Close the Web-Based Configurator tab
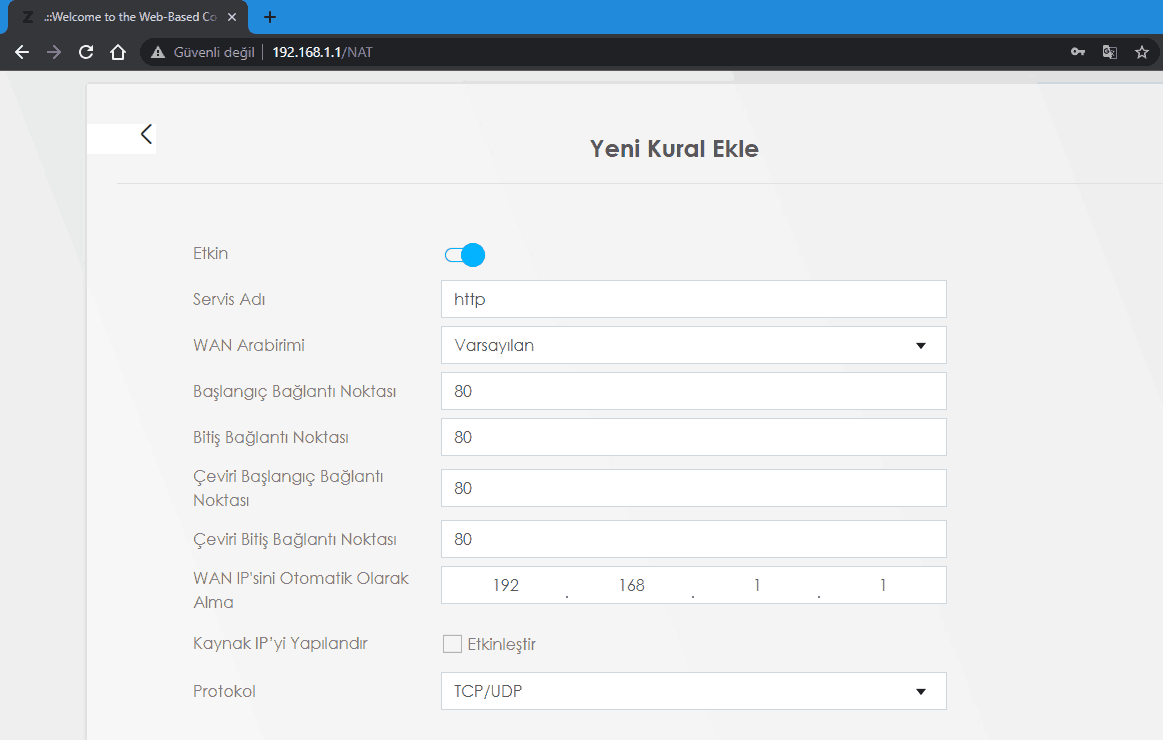1163x740 pixels. 232,17
